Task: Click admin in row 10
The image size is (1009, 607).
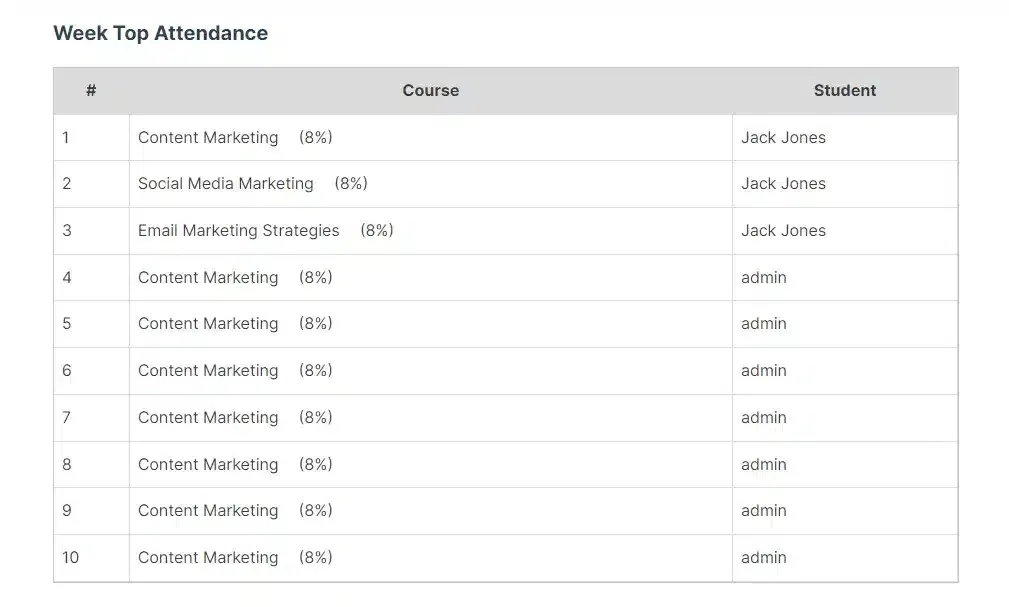Action: [763, 557]
